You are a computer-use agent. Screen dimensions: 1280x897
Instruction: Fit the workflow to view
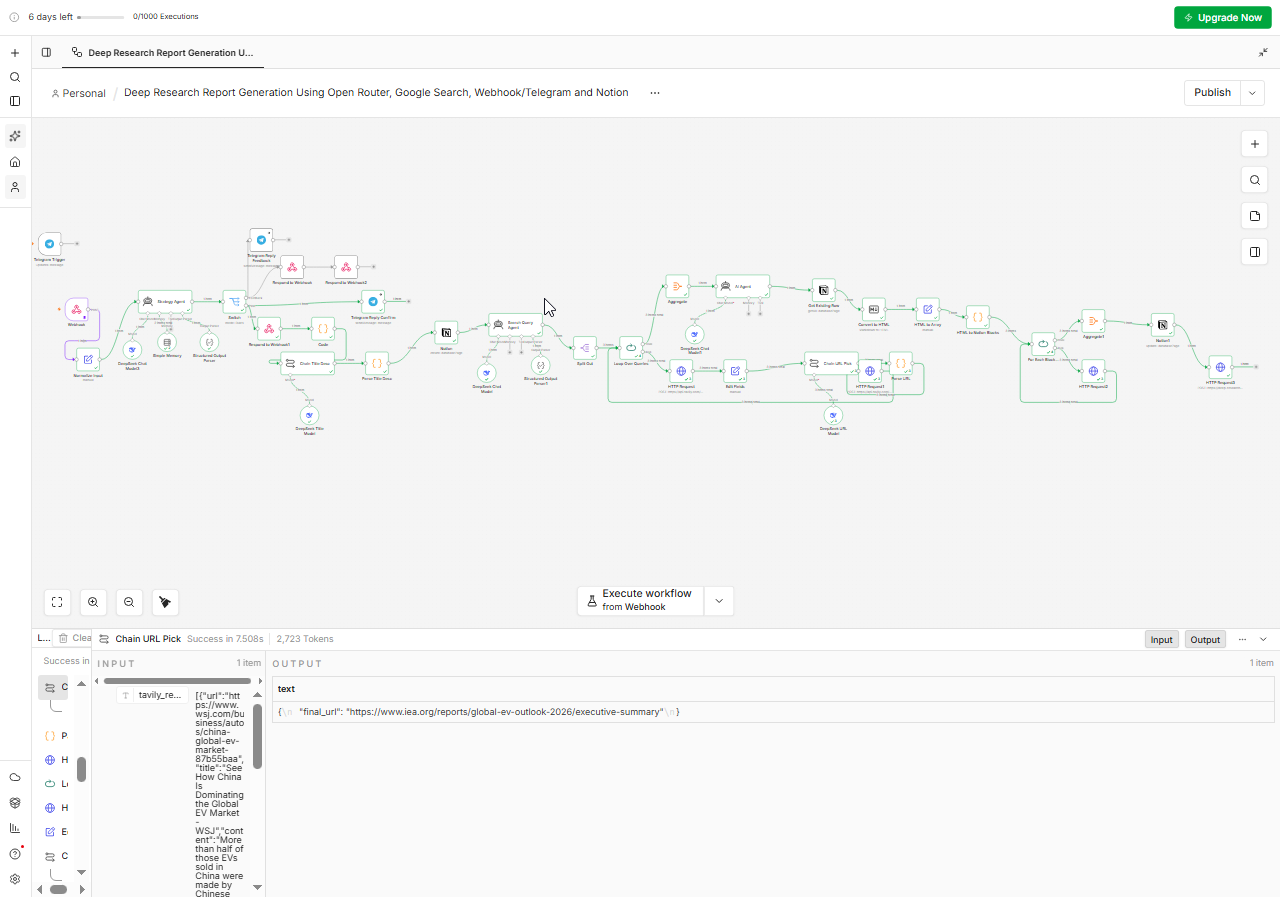57,602
